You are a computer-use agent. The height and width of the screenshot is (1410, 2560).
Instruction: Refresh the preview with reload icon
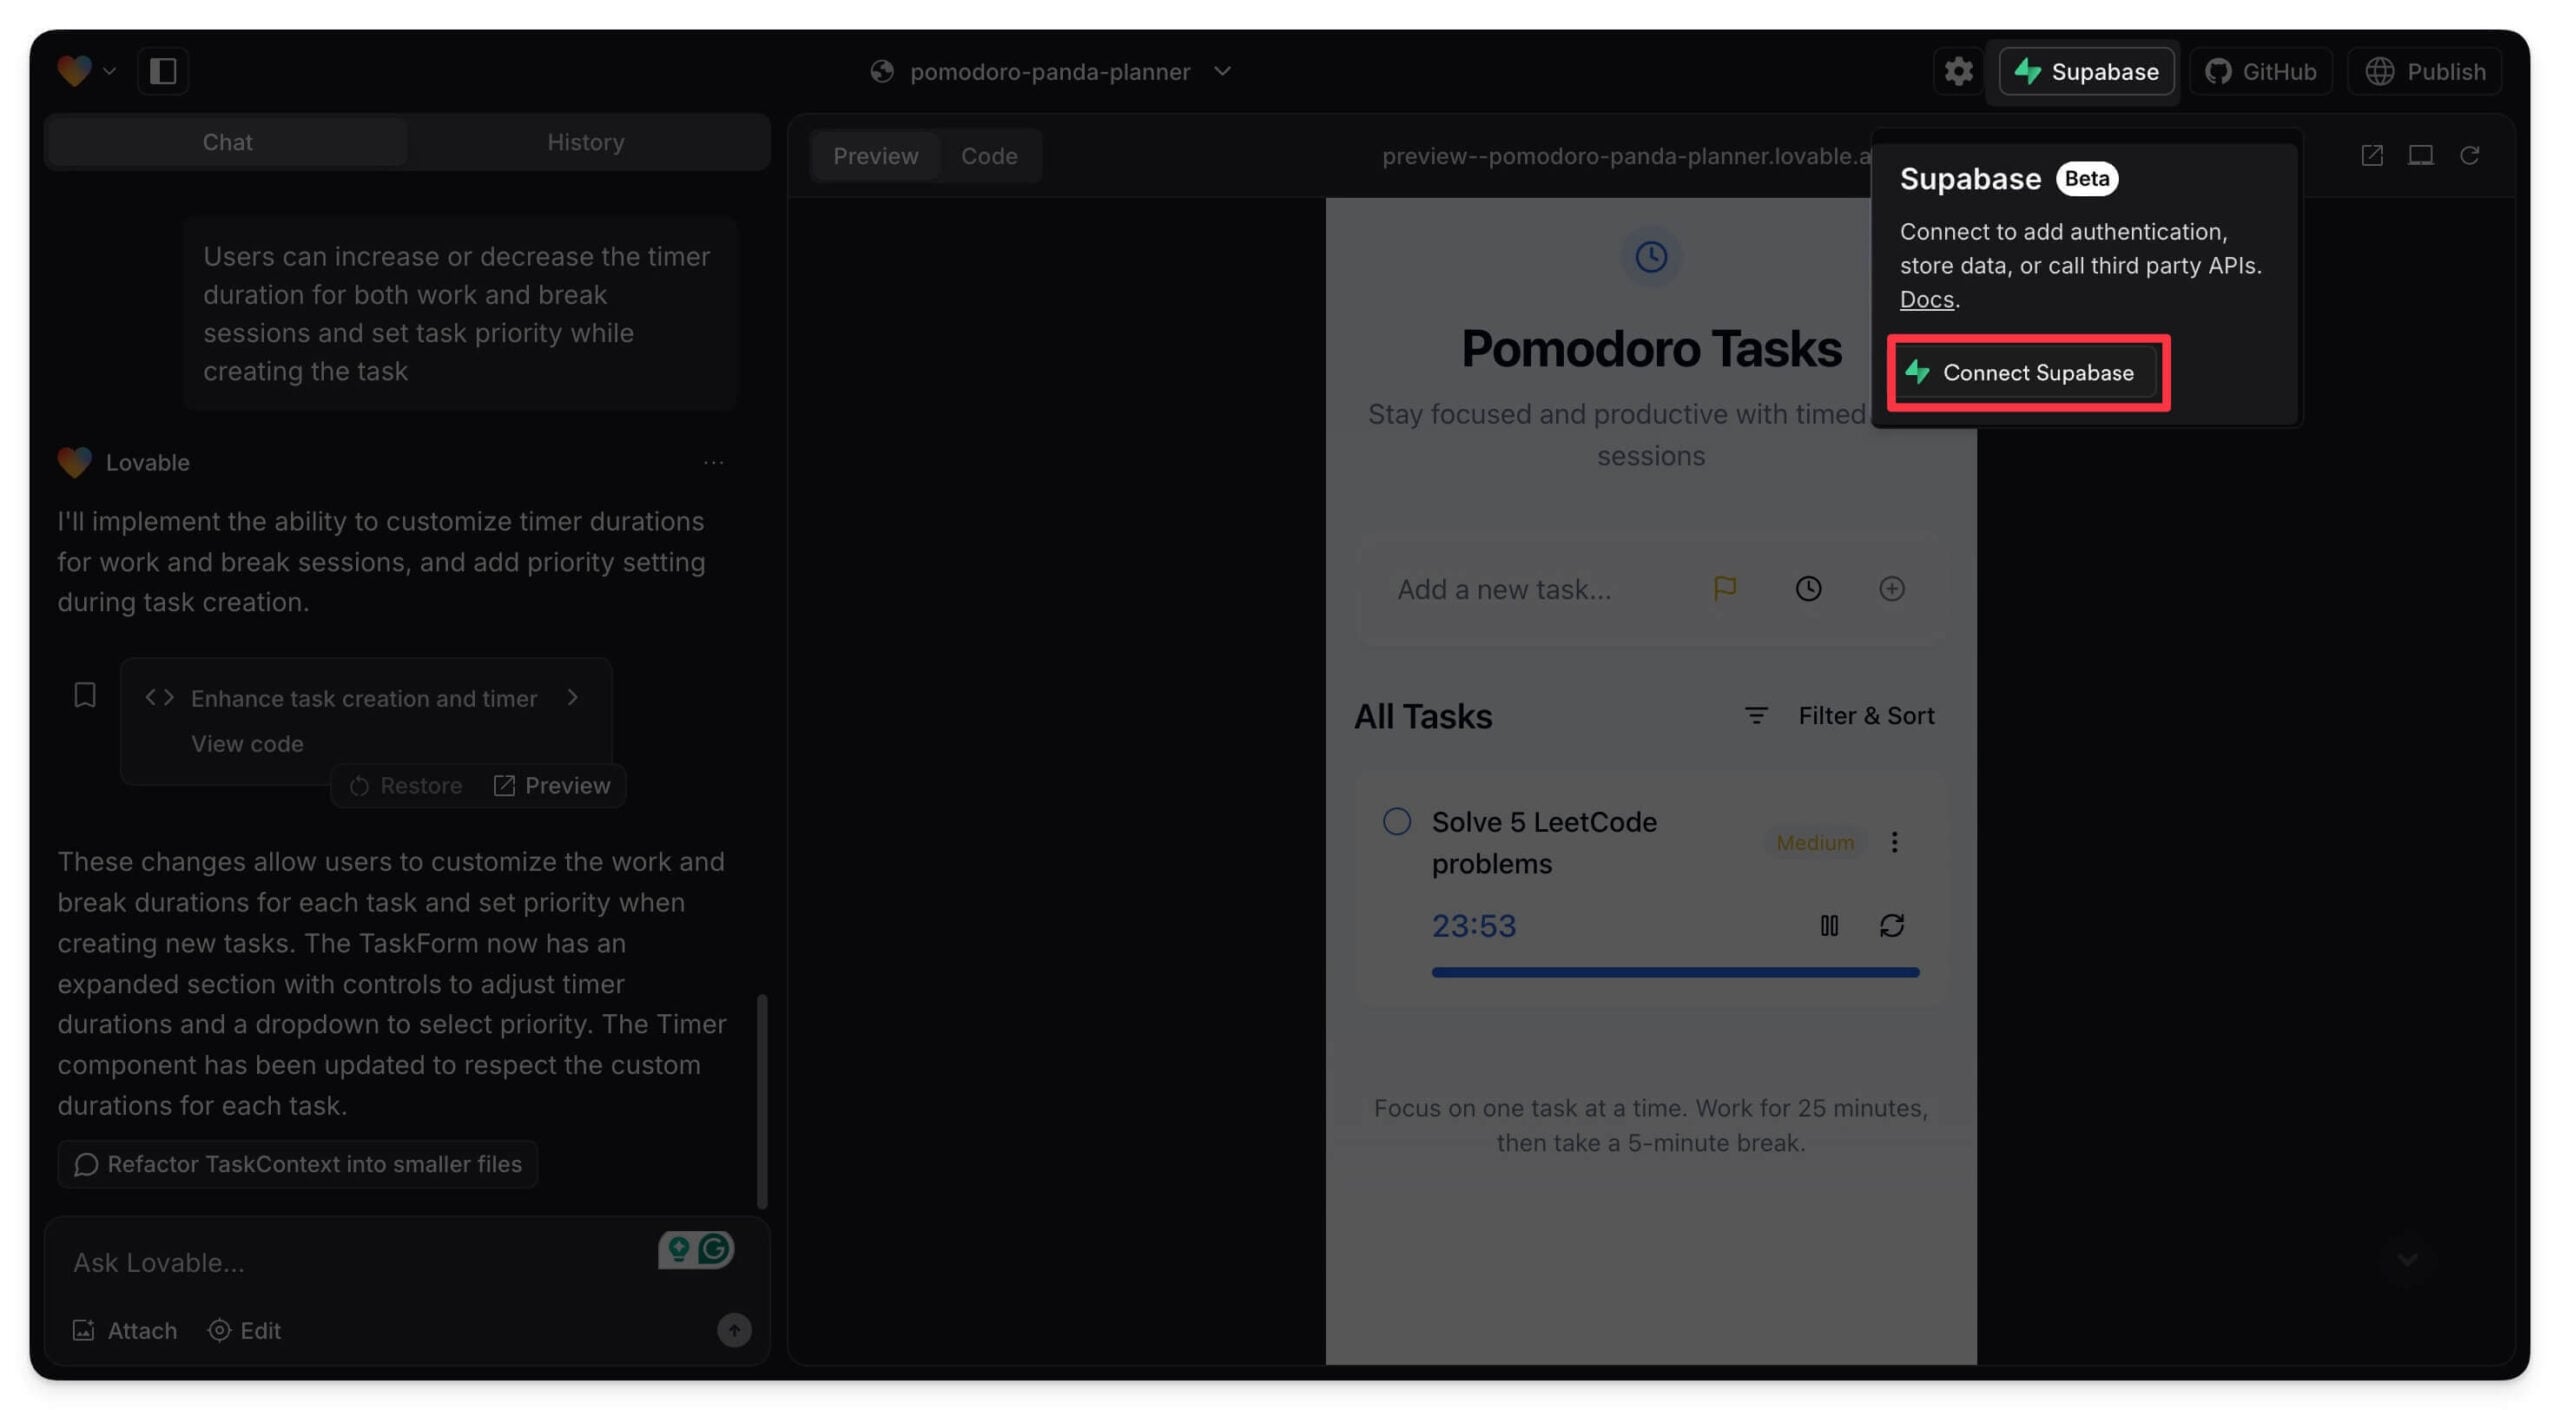(x=2469, y=155)
